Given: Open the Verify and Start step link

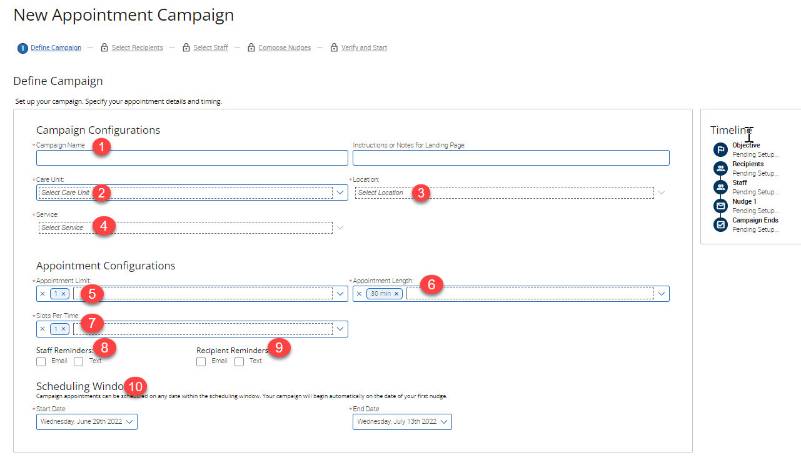Looking at the screenshot, I should point(364,48).
